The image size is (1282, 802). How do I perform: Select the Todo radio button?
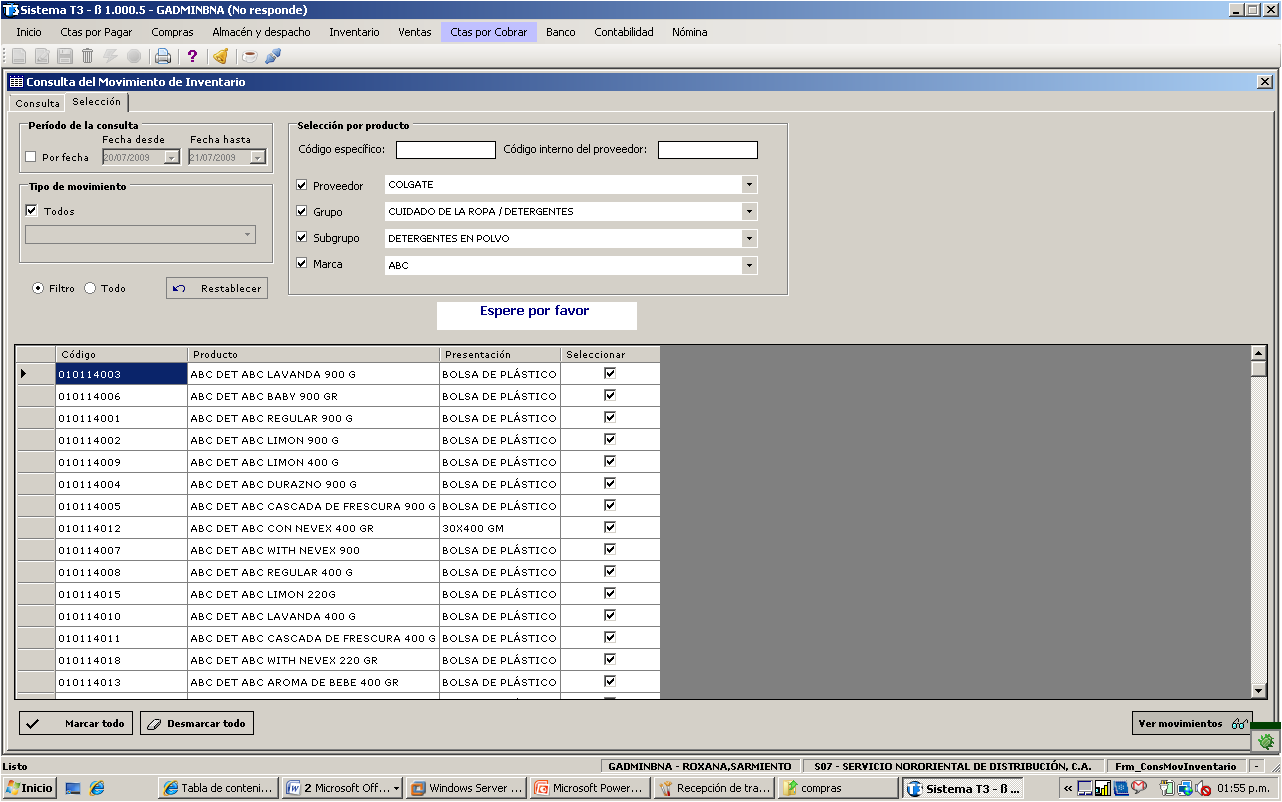tap(90, 288)
